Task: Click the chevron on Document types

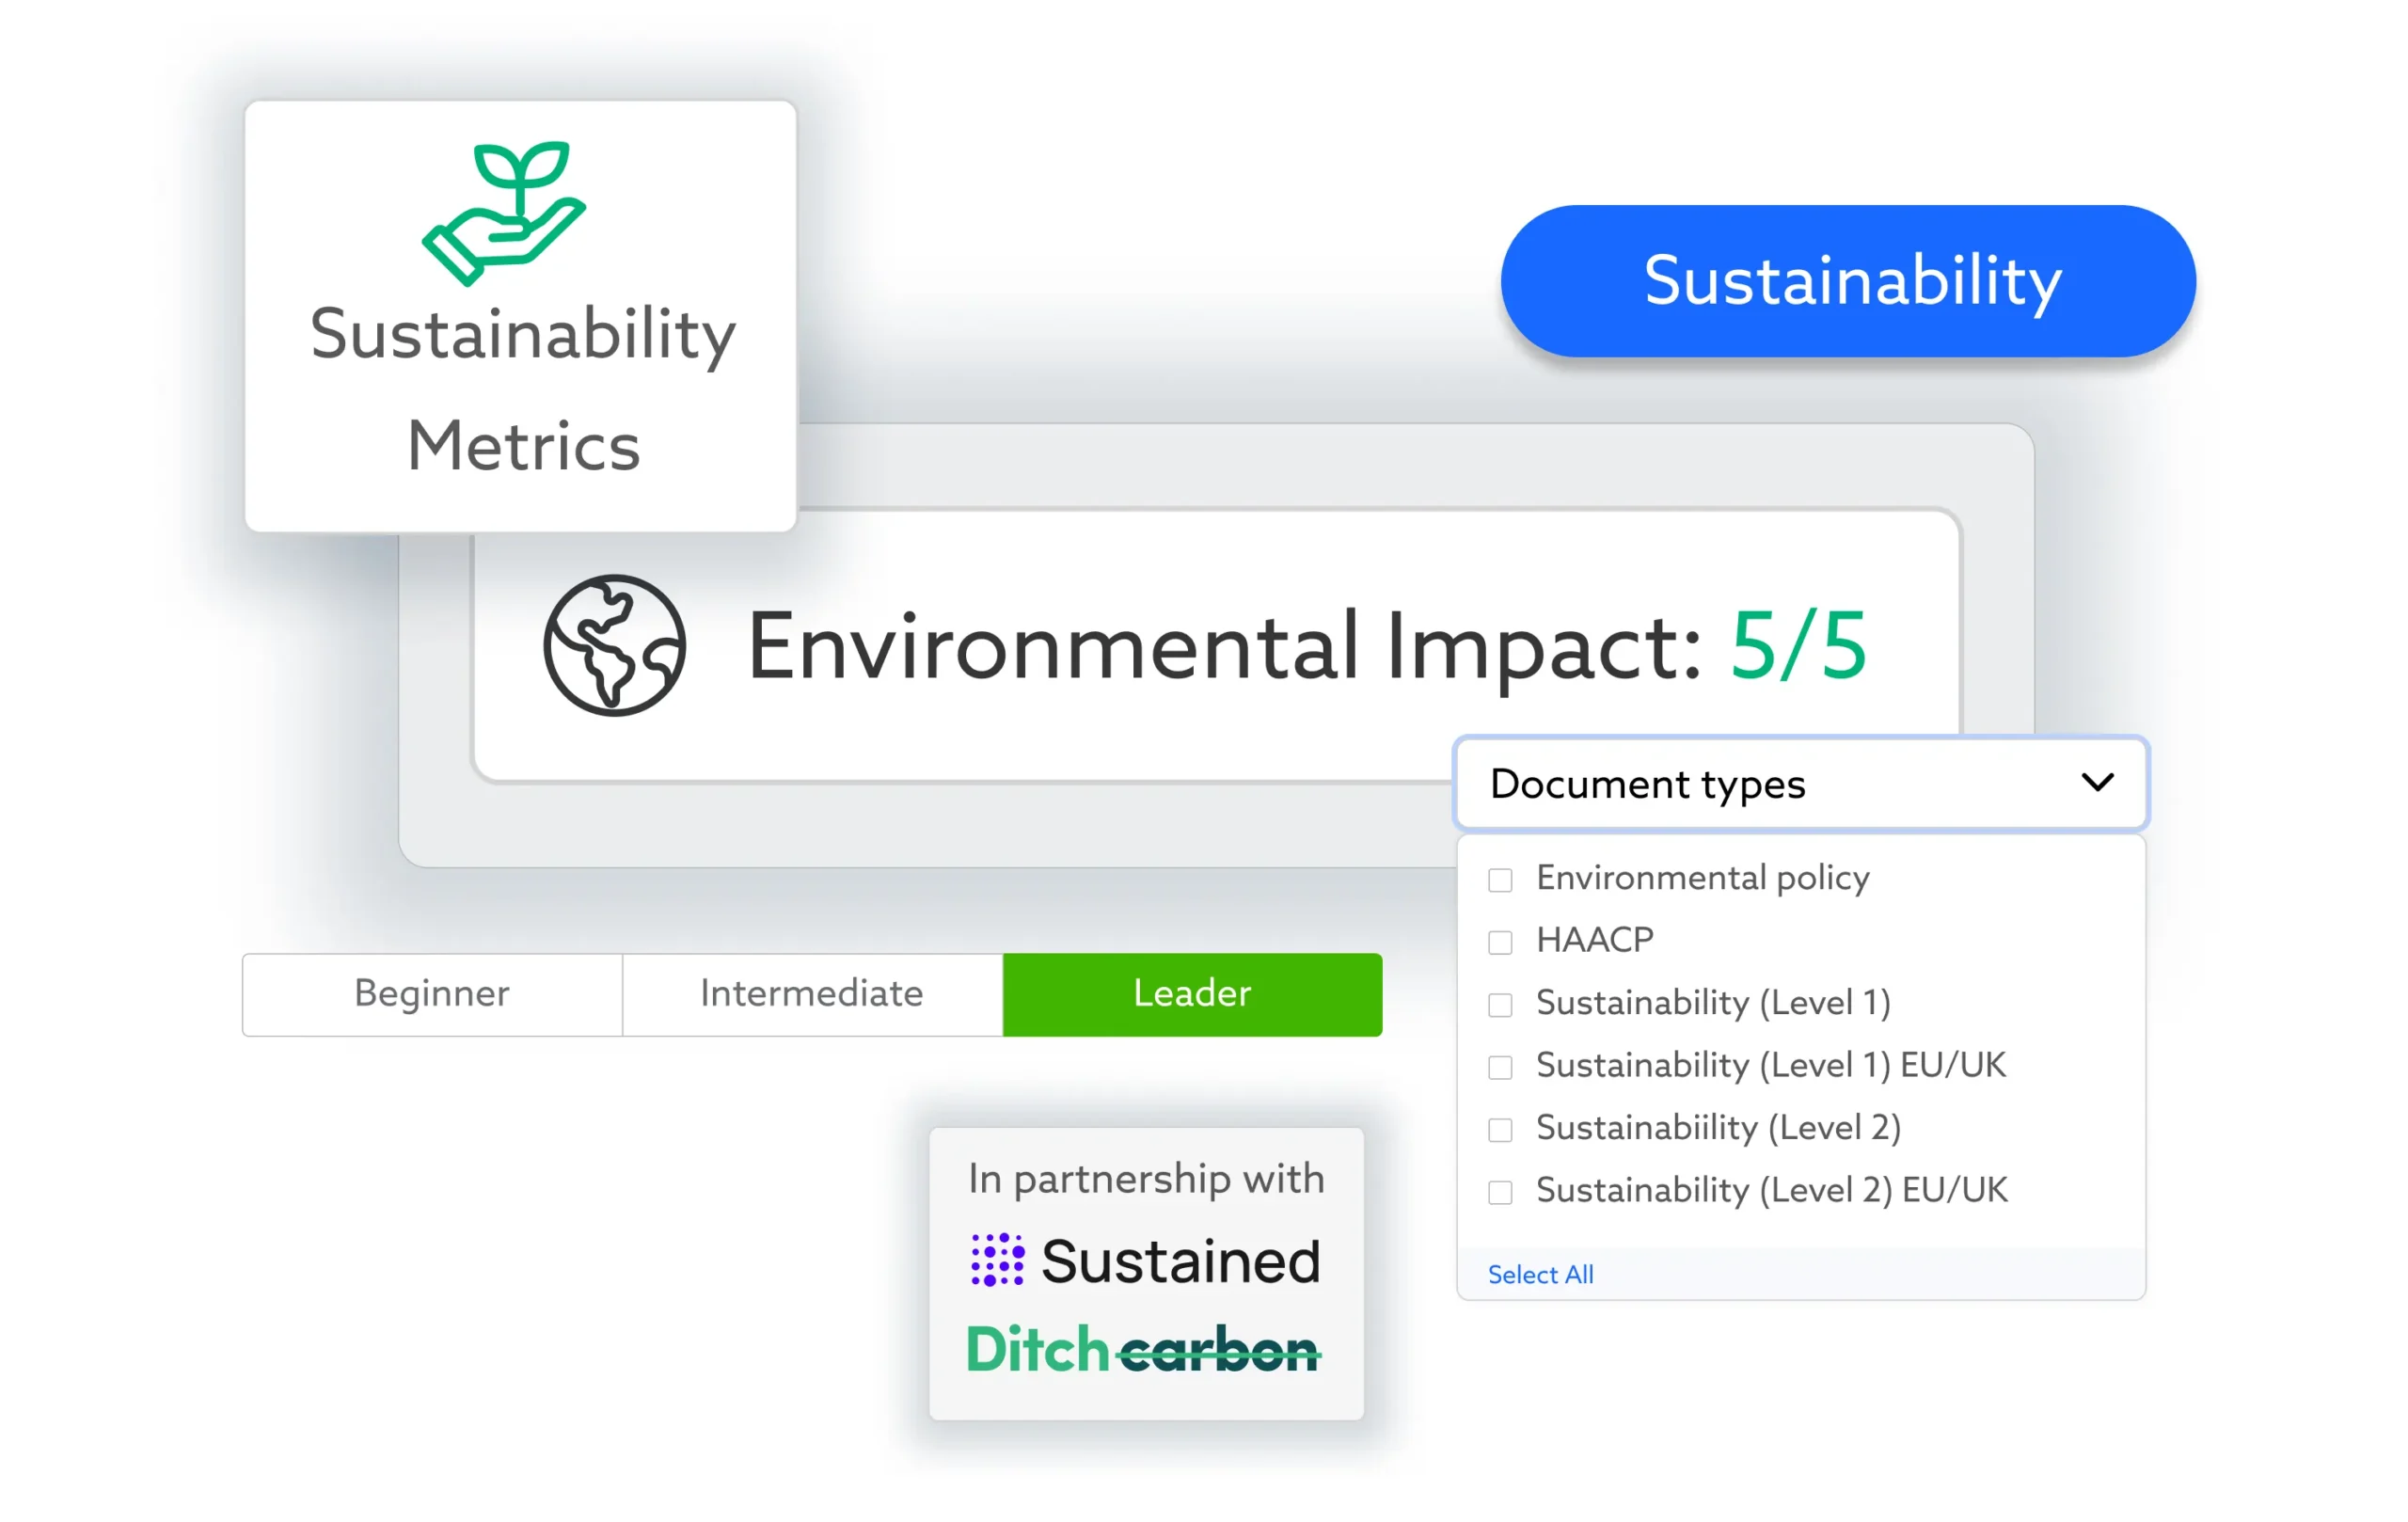Action: pos(2098,784)
